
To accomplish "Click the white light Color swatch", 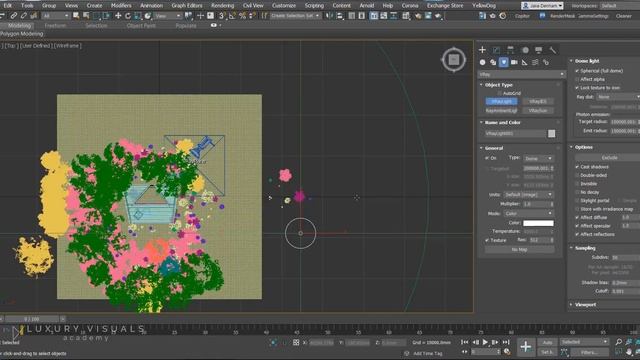I will pos(538,223).
